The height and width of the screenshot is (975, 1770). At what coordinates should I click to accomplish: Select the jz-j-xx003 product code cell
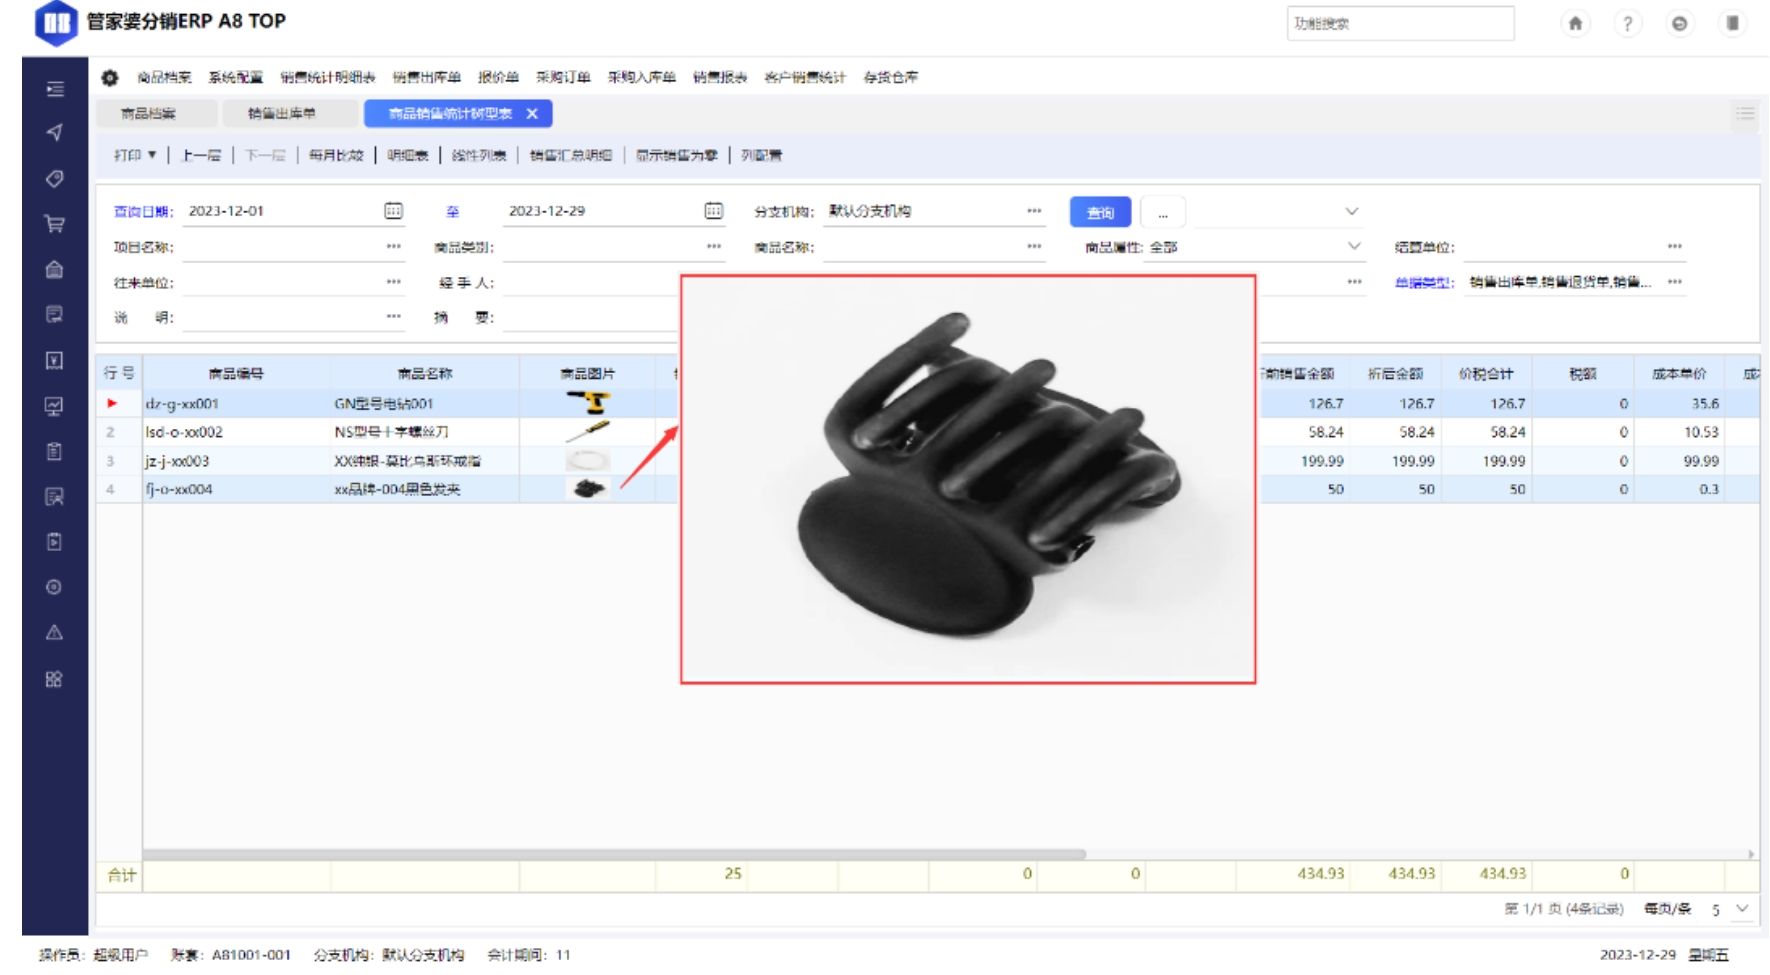236,461
